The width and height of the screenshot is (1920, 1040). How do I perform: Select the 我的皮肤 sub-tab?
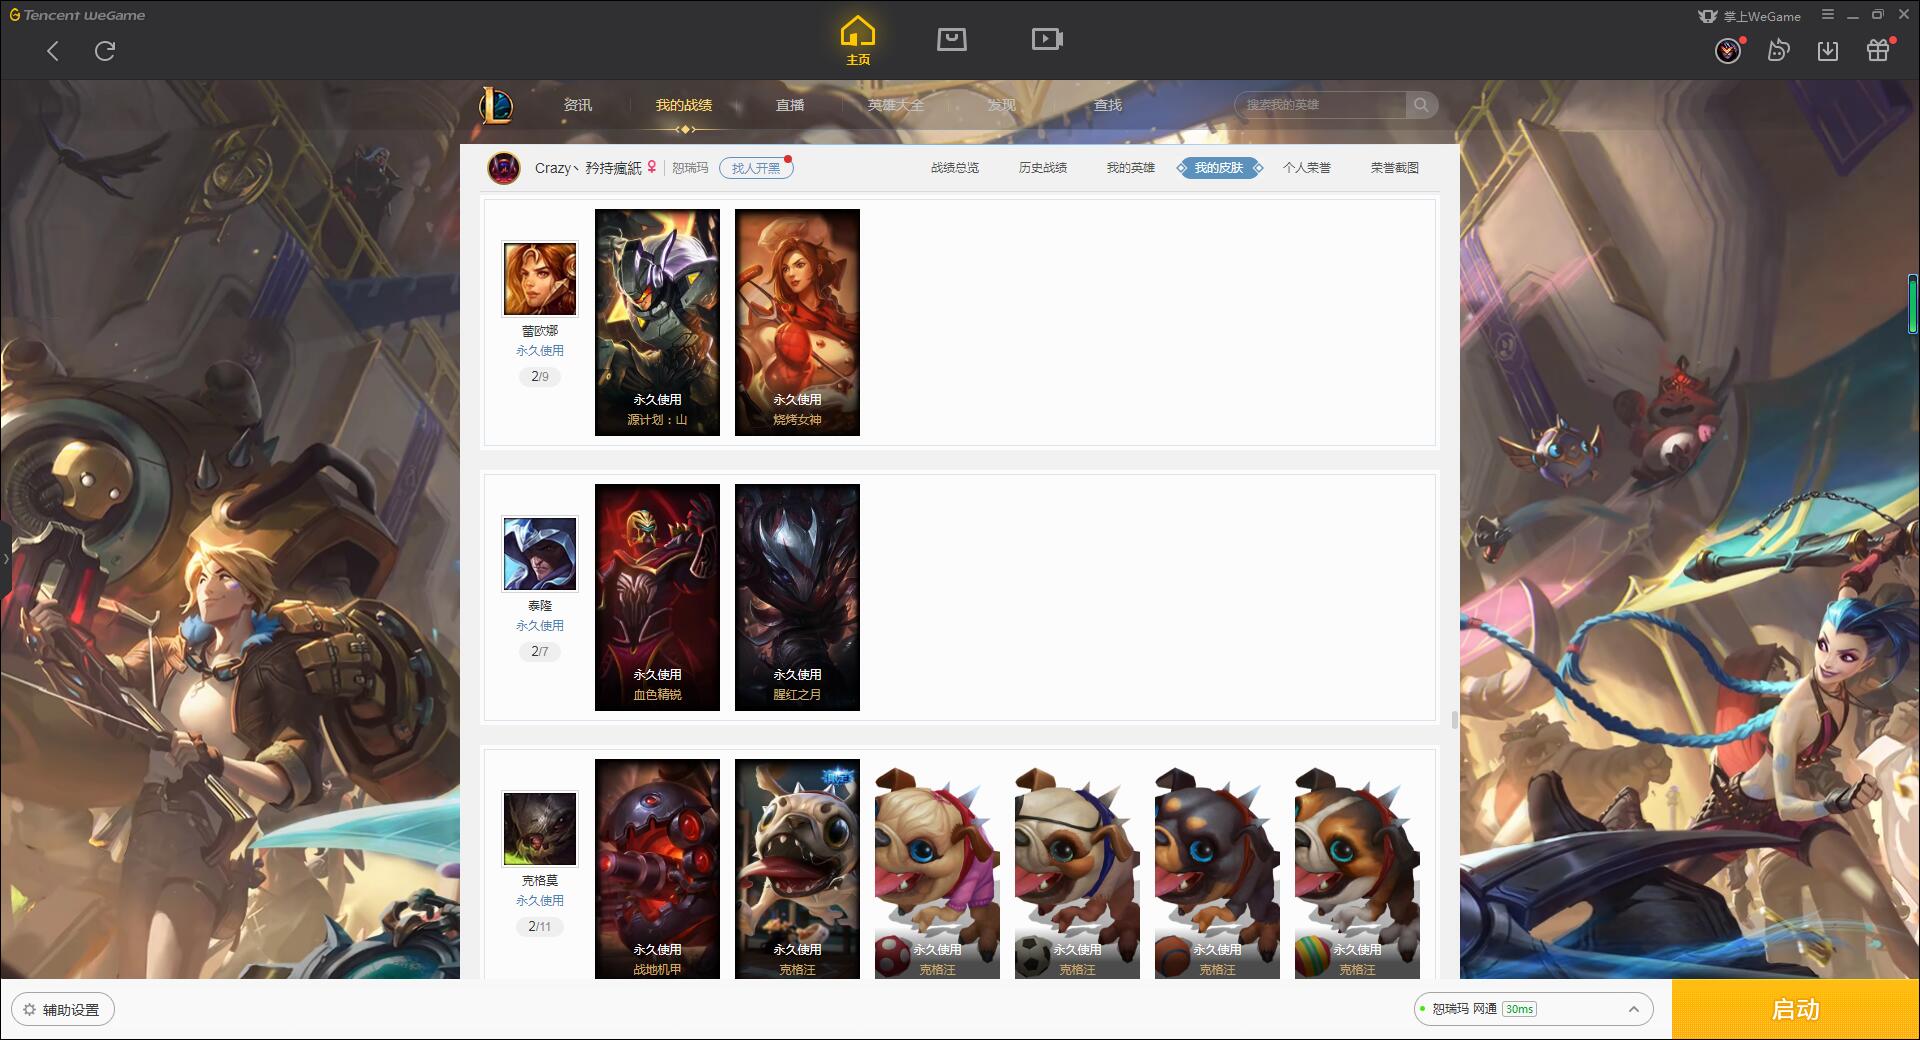point(1219,168)
